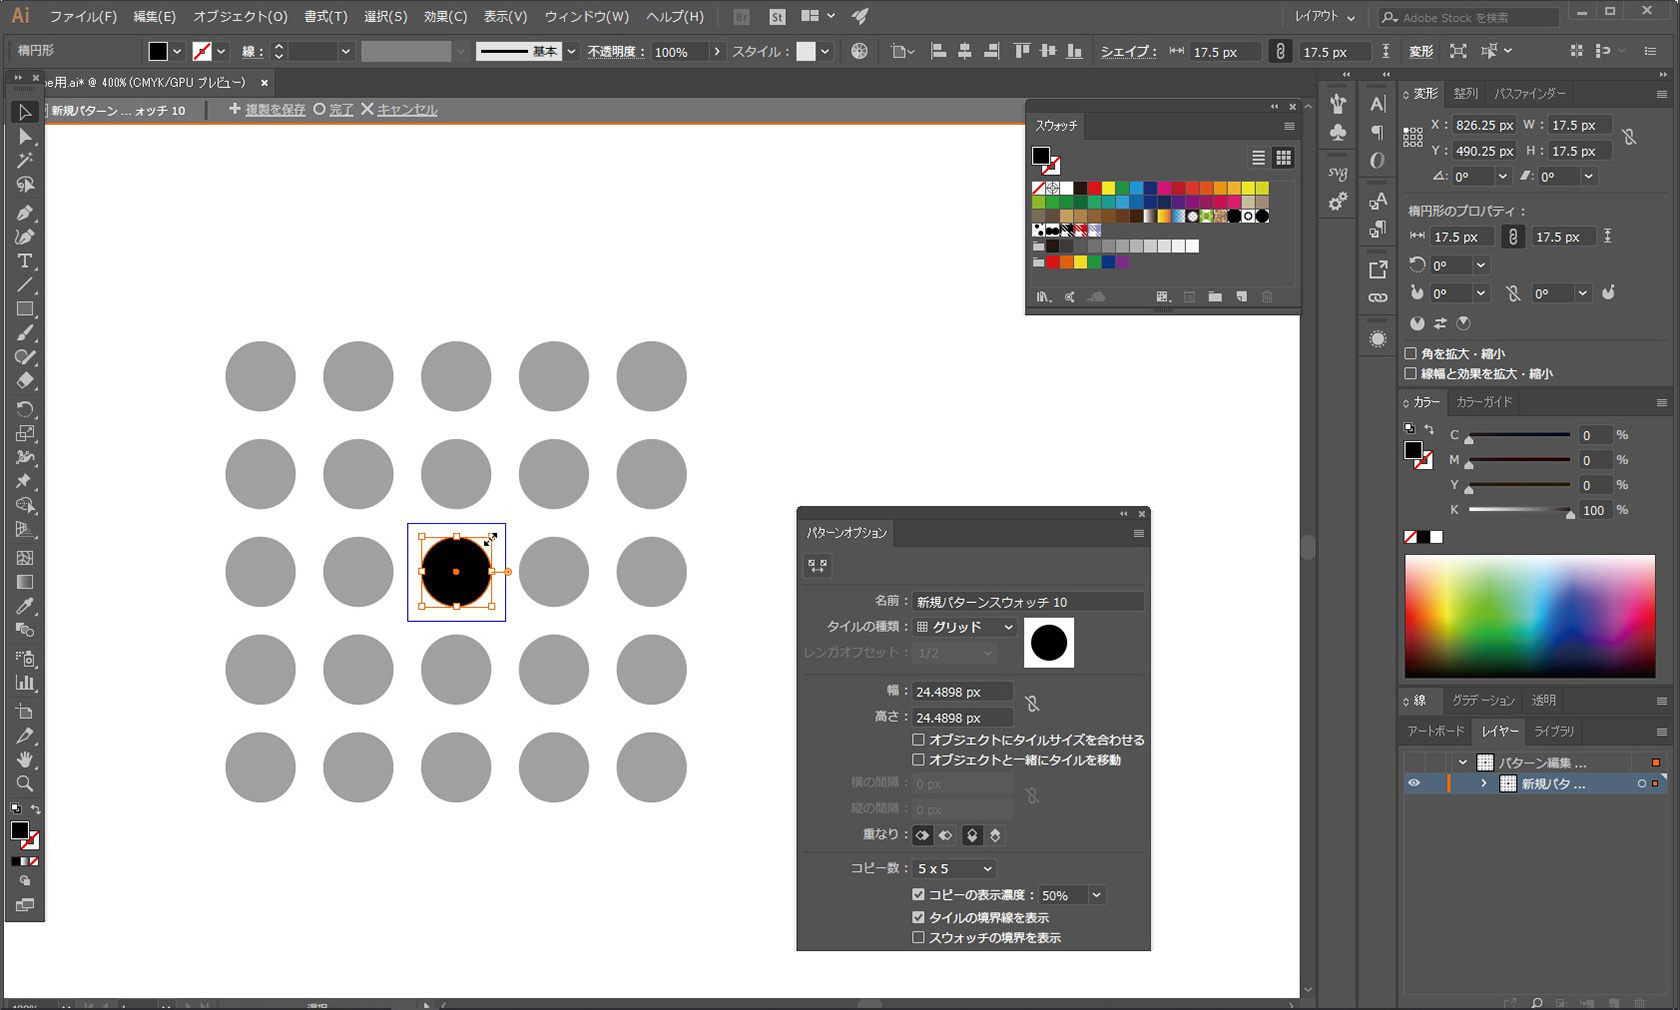Select the Rectangle tool
The height and width of the screenshot is (1010, 1680).
click(x=25, y=309)
